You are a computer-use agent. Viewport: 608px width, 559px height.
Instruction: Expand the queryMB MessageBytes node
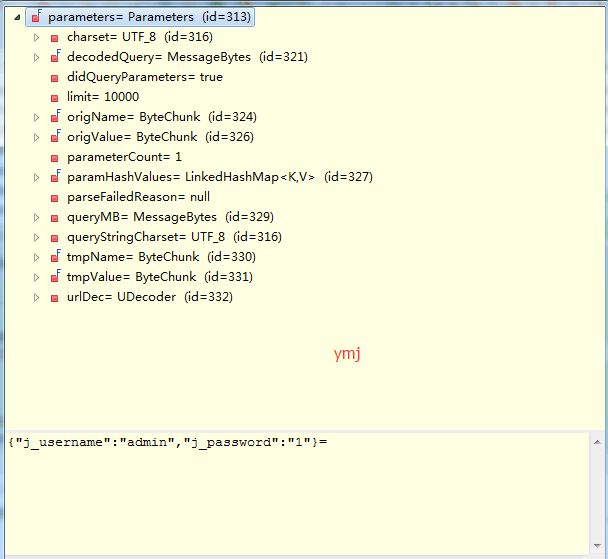[36, 217]
